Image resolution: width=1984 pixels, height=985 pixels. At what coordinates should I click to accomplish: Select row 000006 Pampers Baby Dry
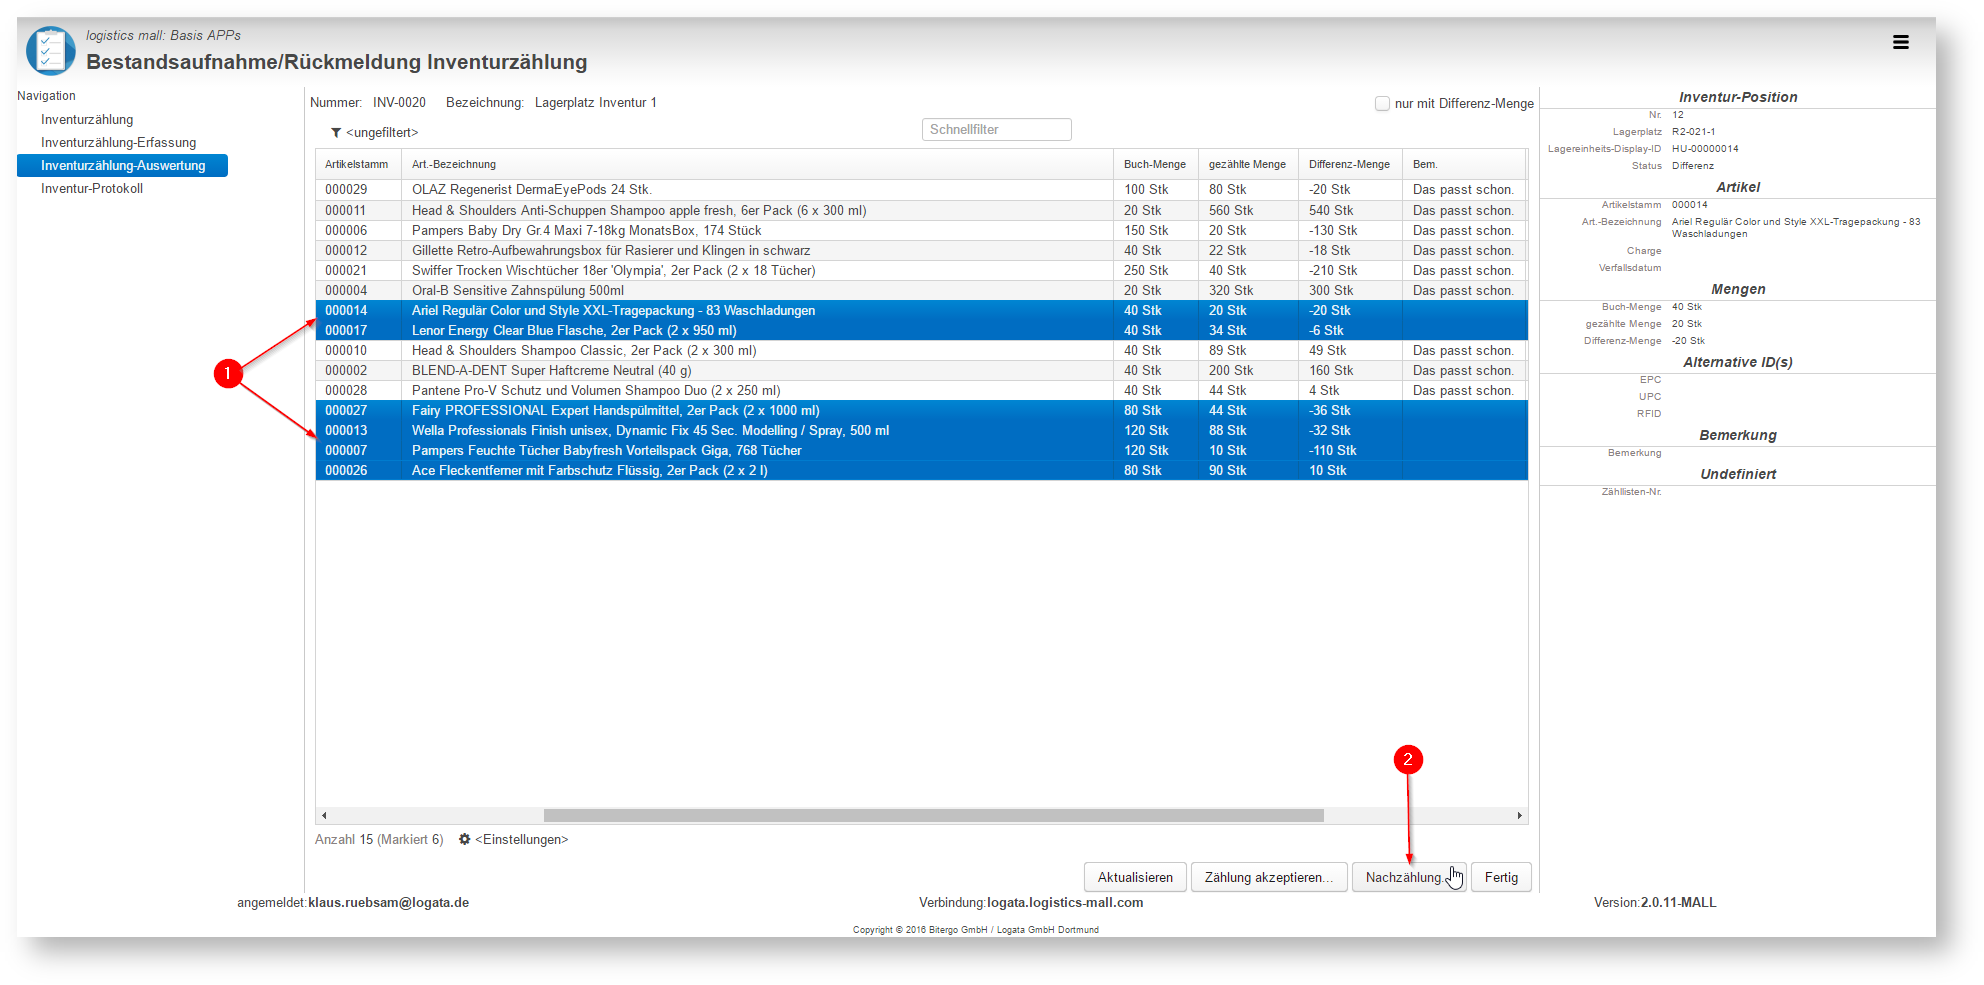921,230
